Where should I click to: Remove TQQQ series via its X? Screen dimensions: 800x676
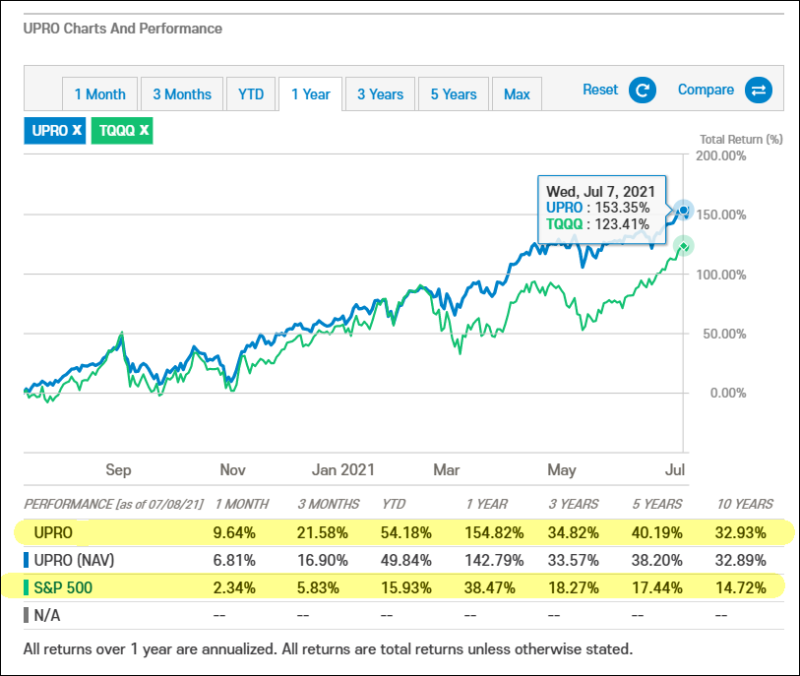point(144,130)
